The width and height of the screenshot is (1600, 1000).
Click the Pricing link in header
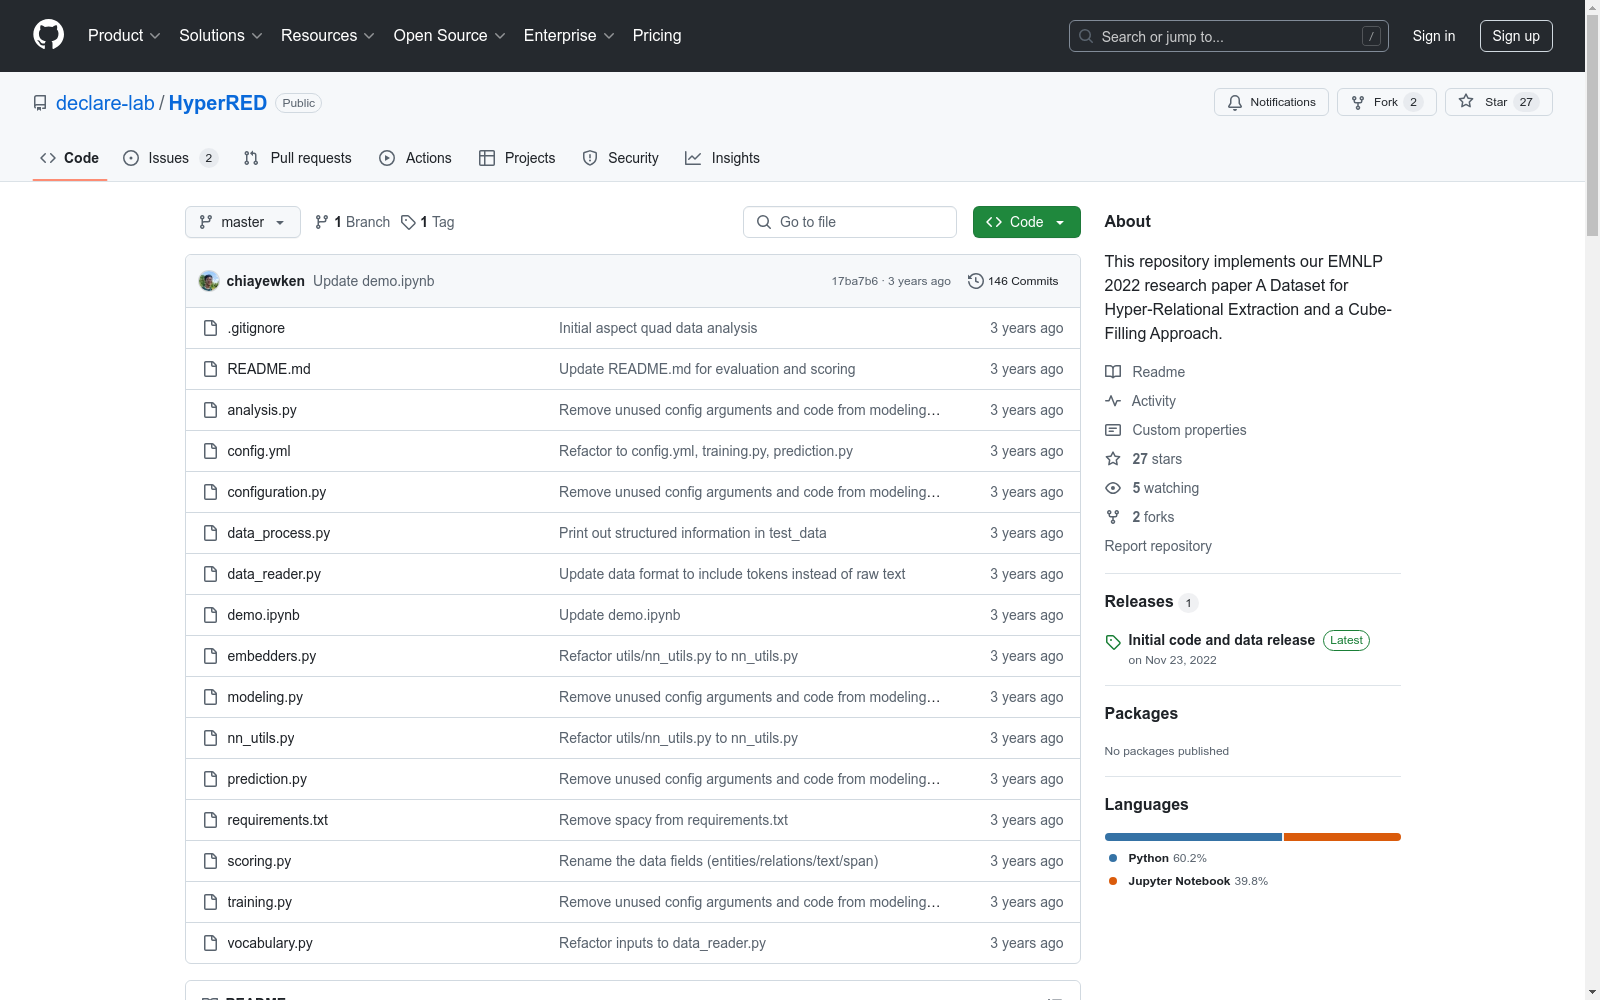(657, 36)
